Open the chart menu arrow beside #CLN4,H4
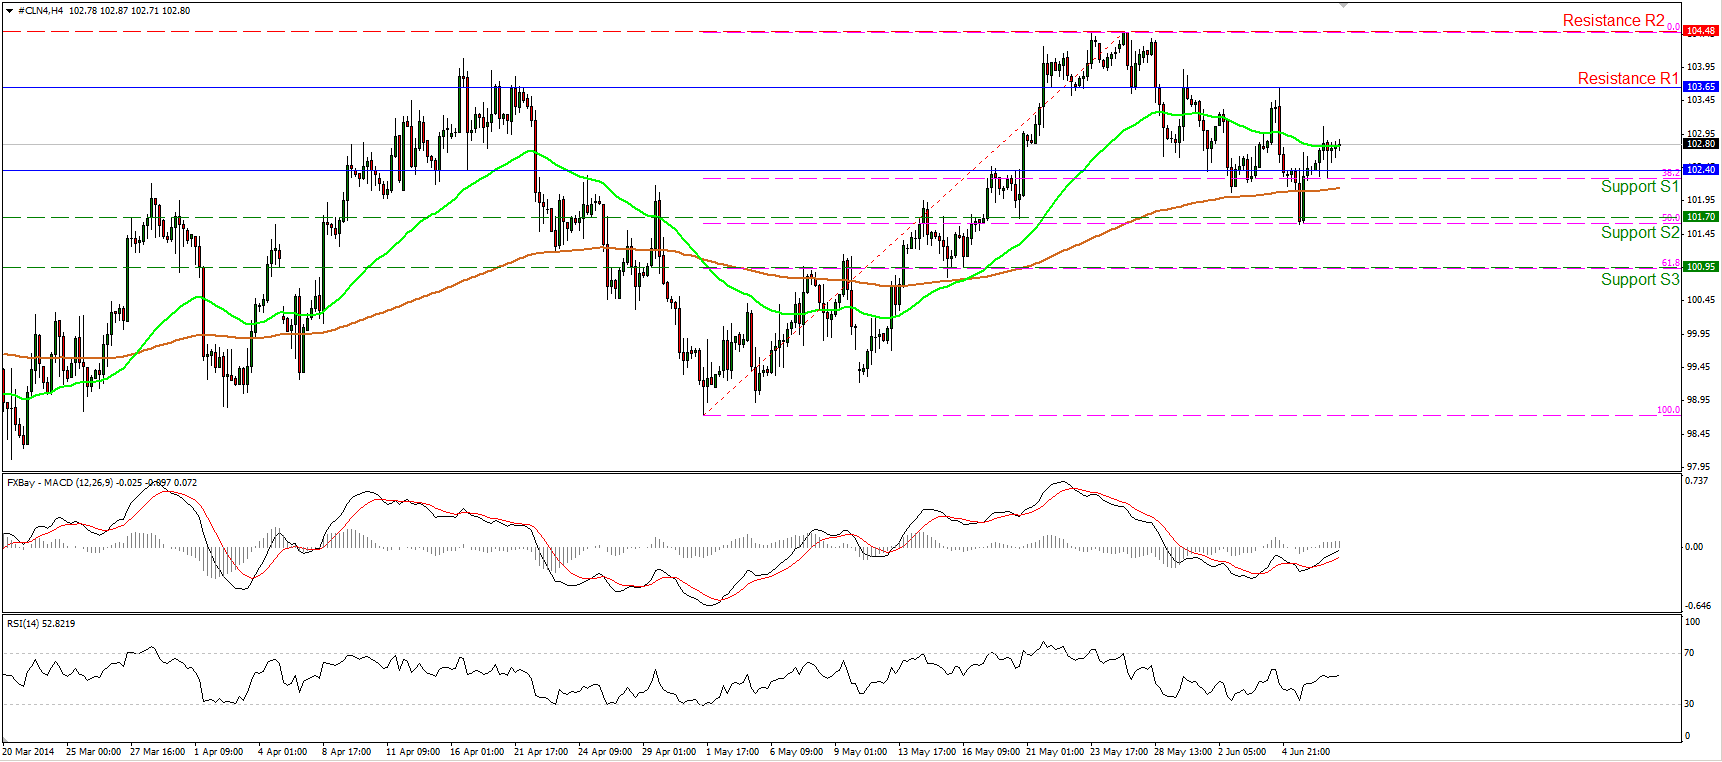Viewport: 1722px width, 762px height. click(10, 10)
